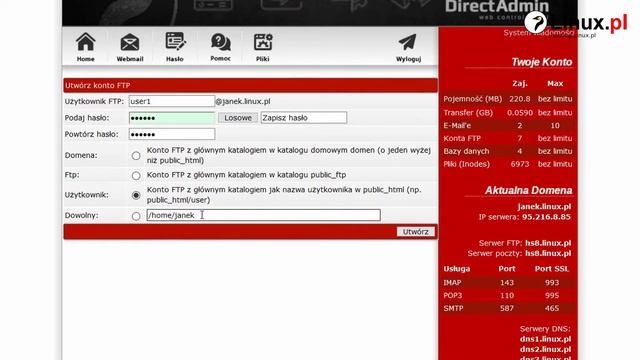Click the 220.8 capacity value

coord(520,99)
